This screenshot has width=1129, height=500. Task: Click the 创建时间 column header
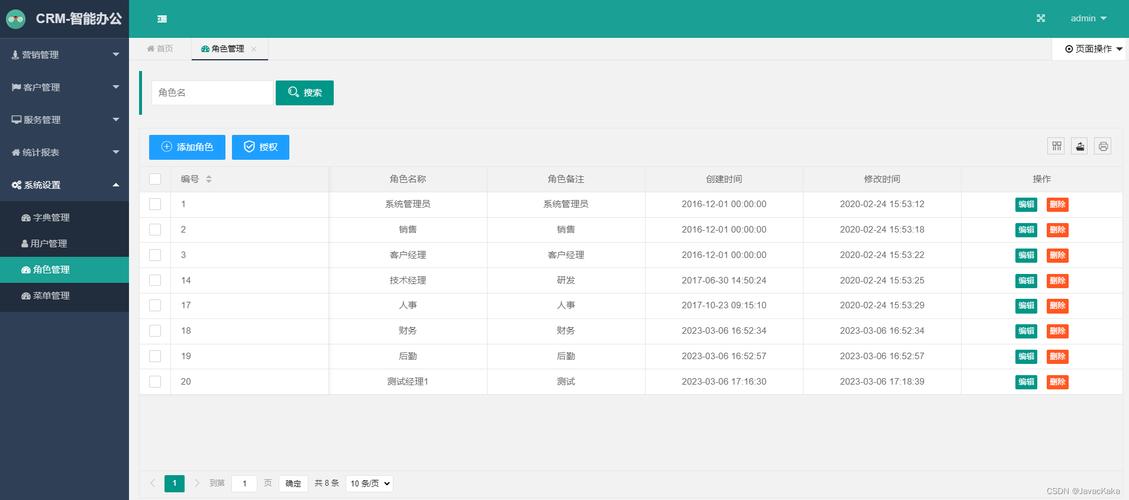pyautogui.click(x=724, y=179)
